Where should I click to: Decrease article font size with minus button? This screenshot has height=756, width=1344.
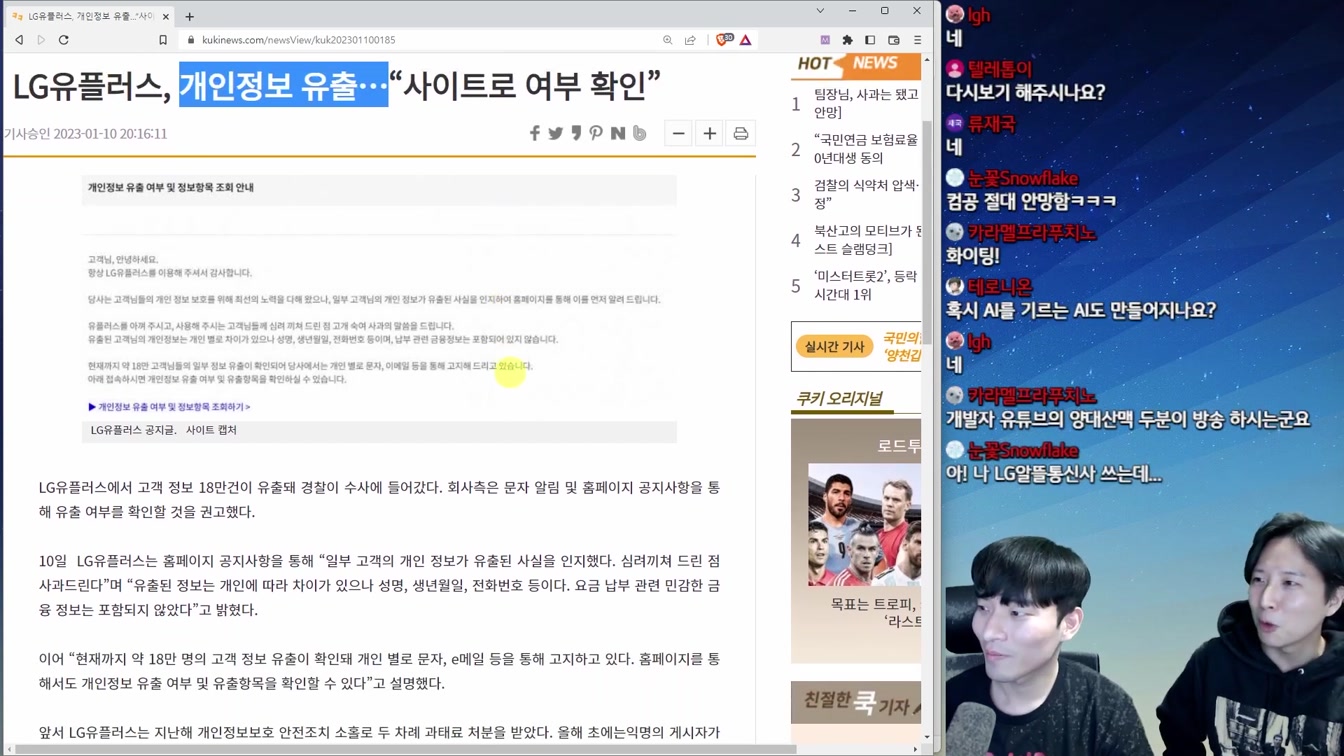click(678, 133)
